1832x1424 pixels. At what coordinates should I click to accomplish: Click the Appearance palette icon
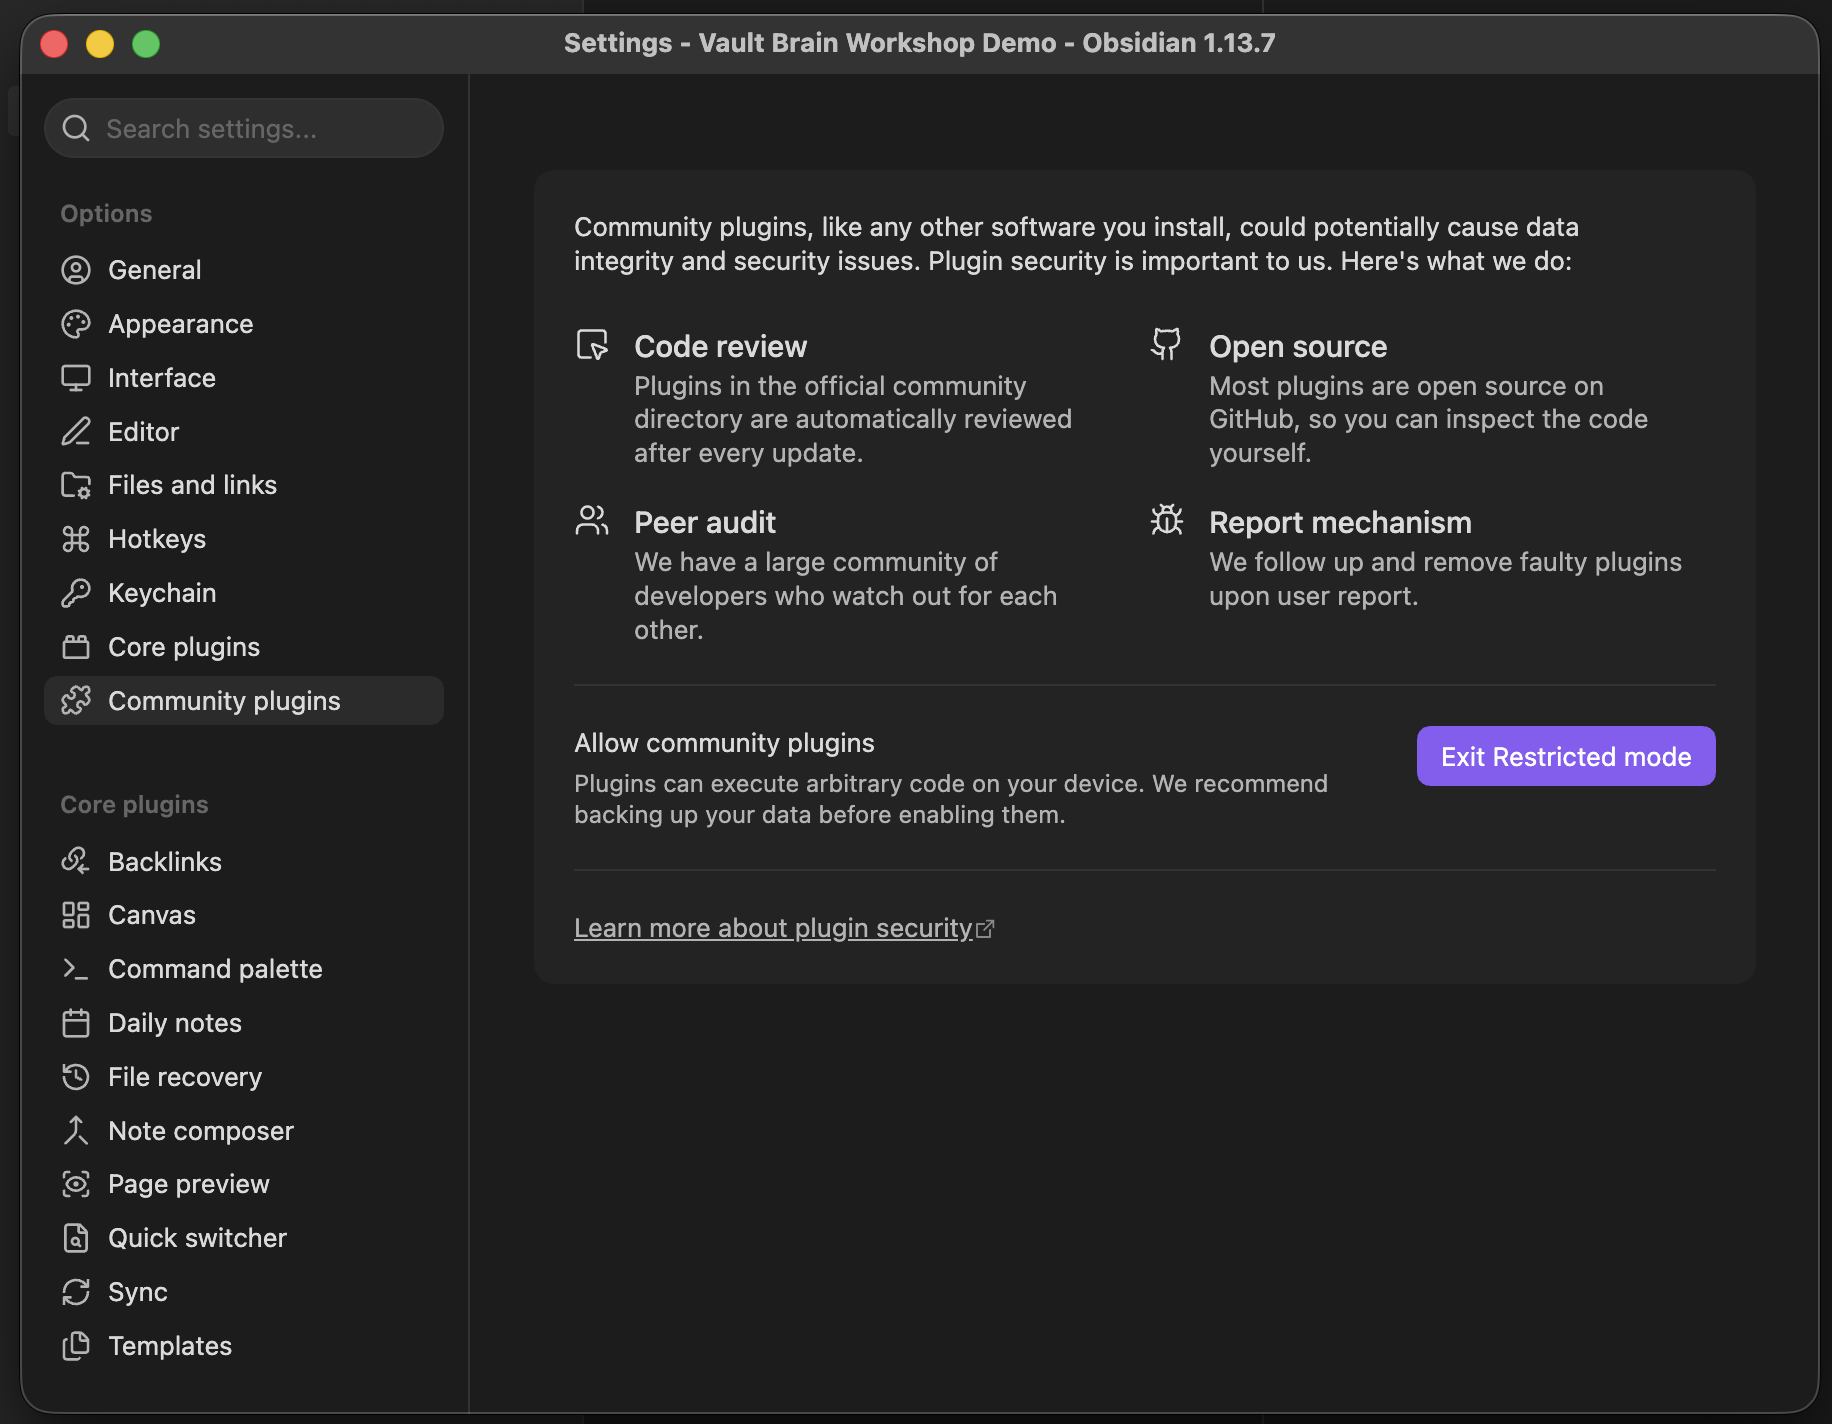coord(76,324)
